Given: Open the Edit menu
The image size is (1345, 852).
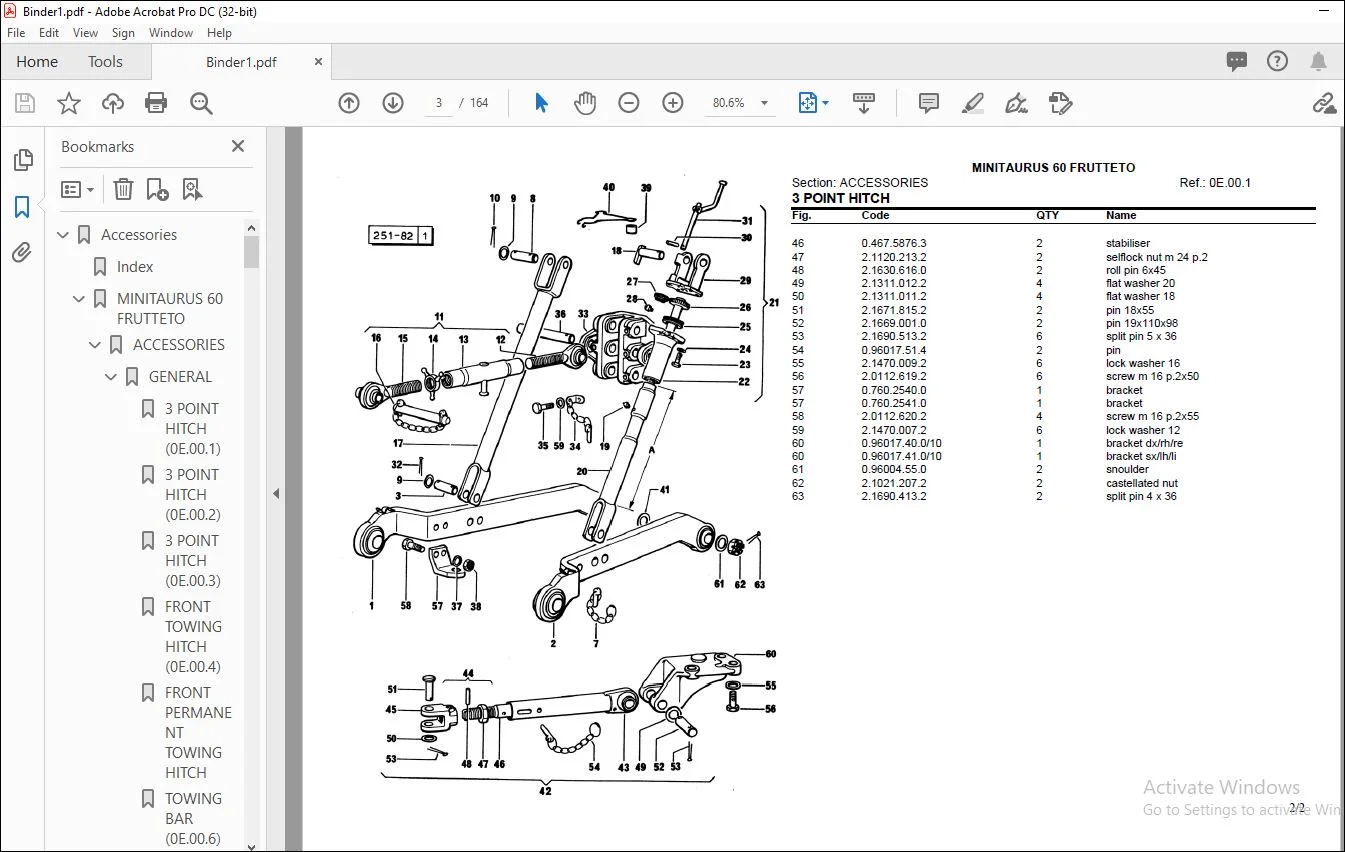Looking at the screenshot, I should (49, 33).
